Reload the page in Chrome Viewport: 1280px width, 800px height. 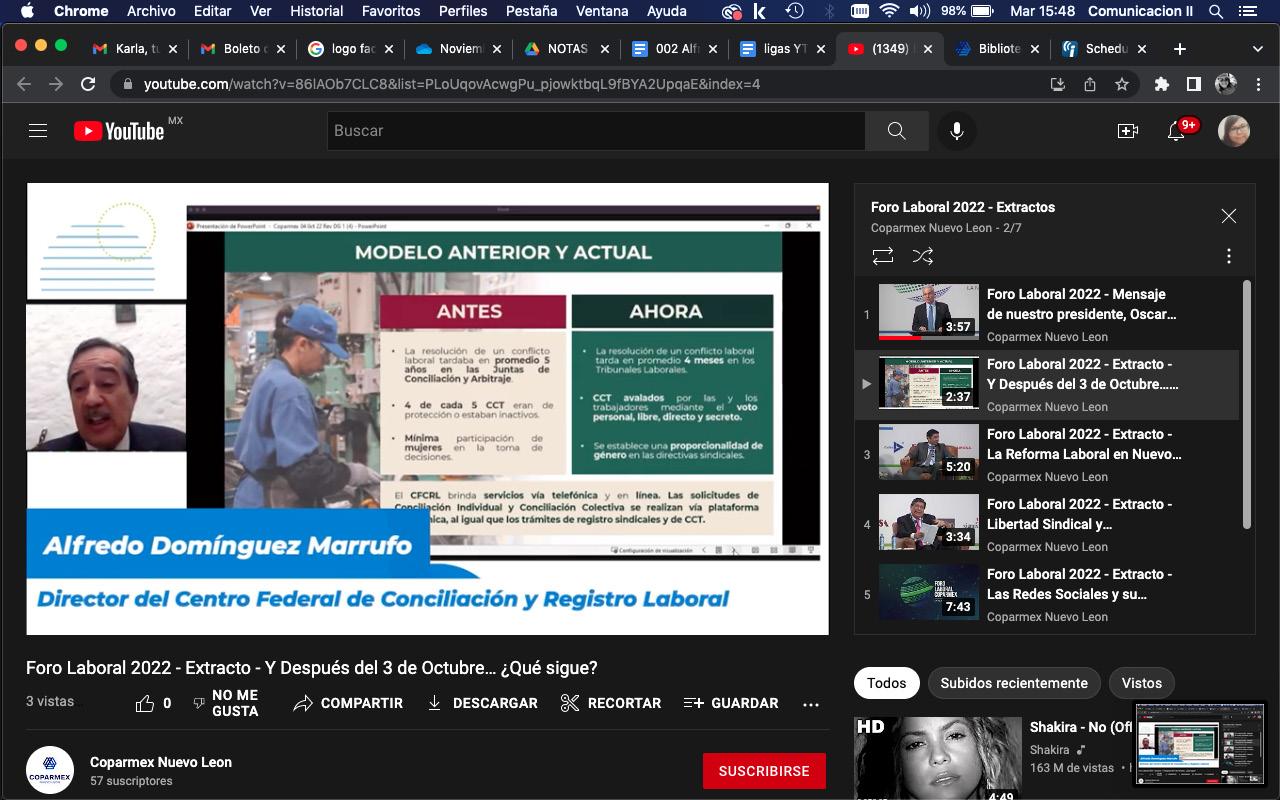tap(88, 85)
